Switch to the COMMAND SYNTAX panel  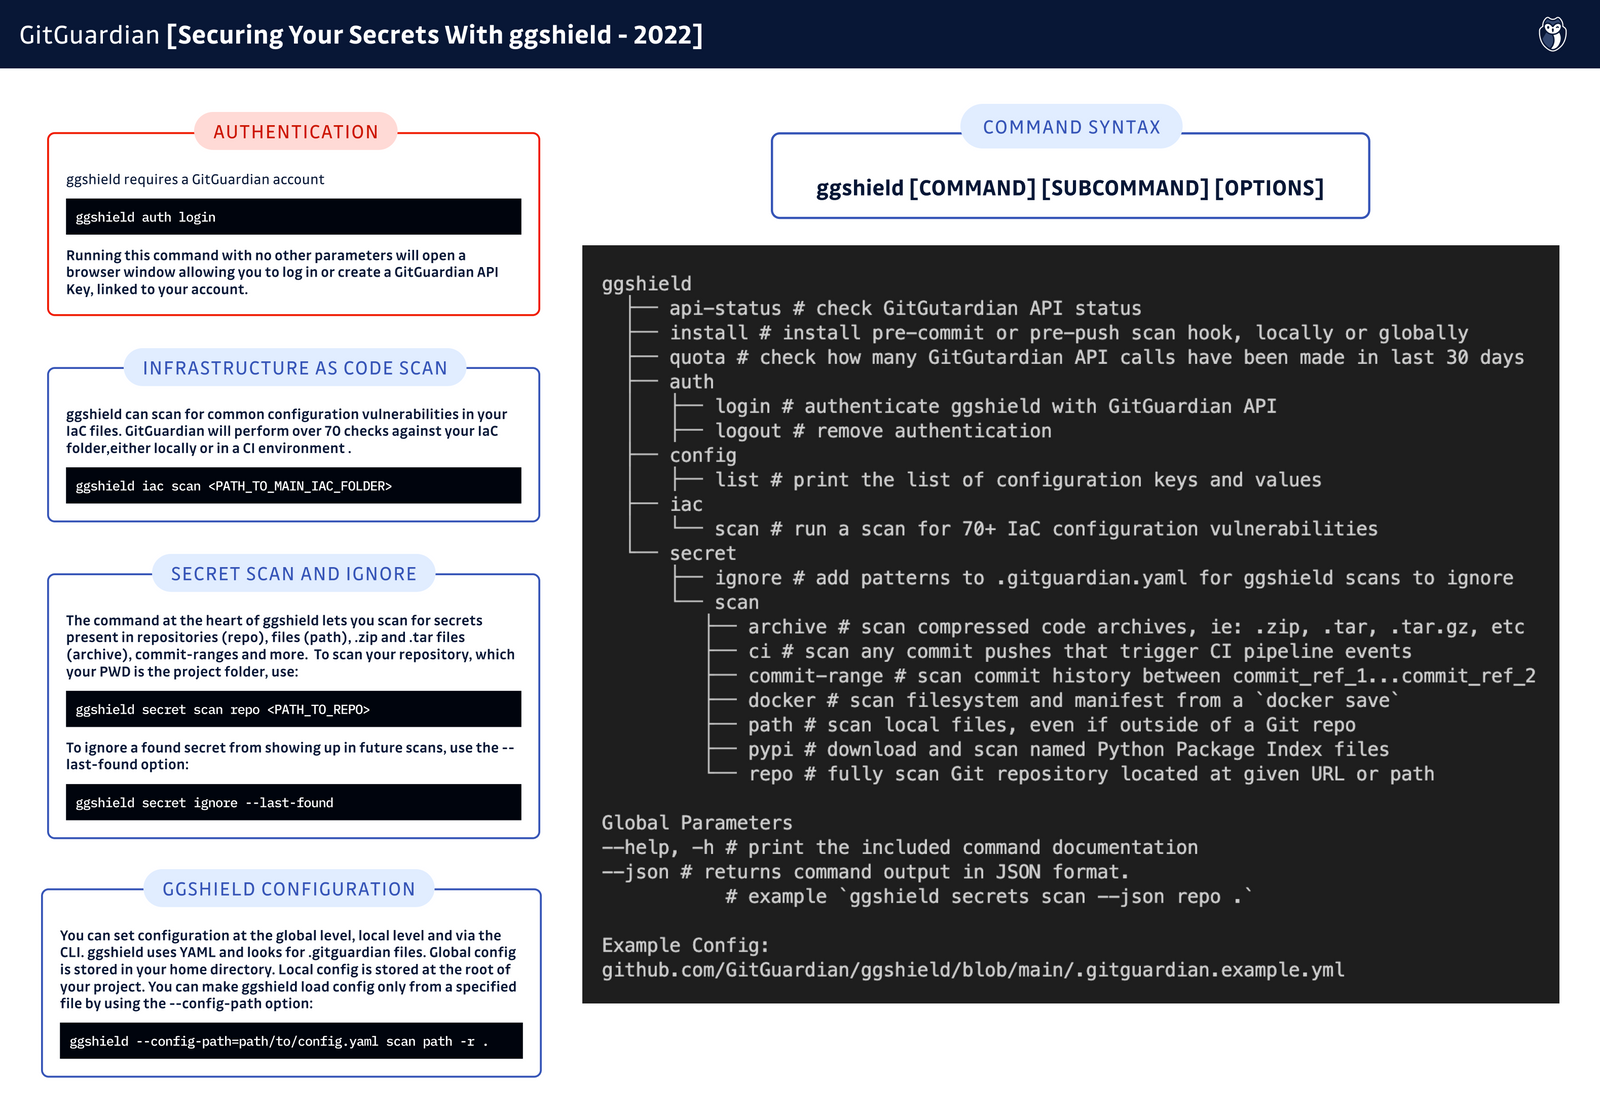point(1072,127)
